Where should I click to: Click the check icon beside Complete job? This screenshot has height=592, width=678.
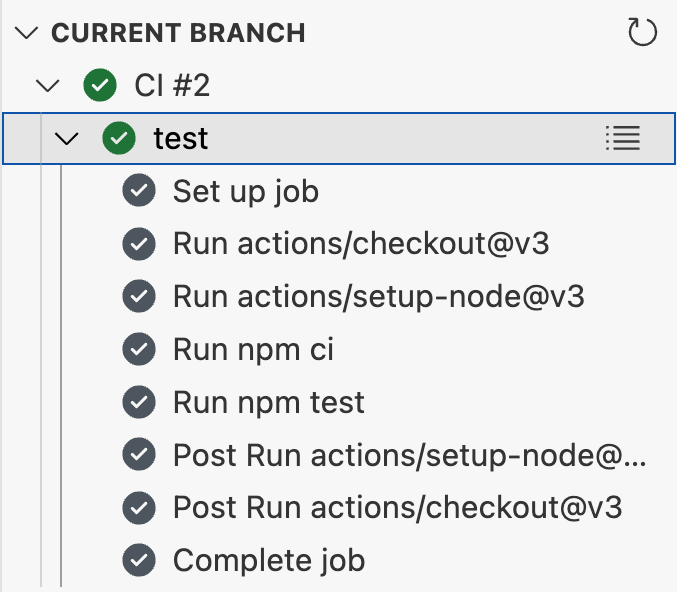pos(138,561)
